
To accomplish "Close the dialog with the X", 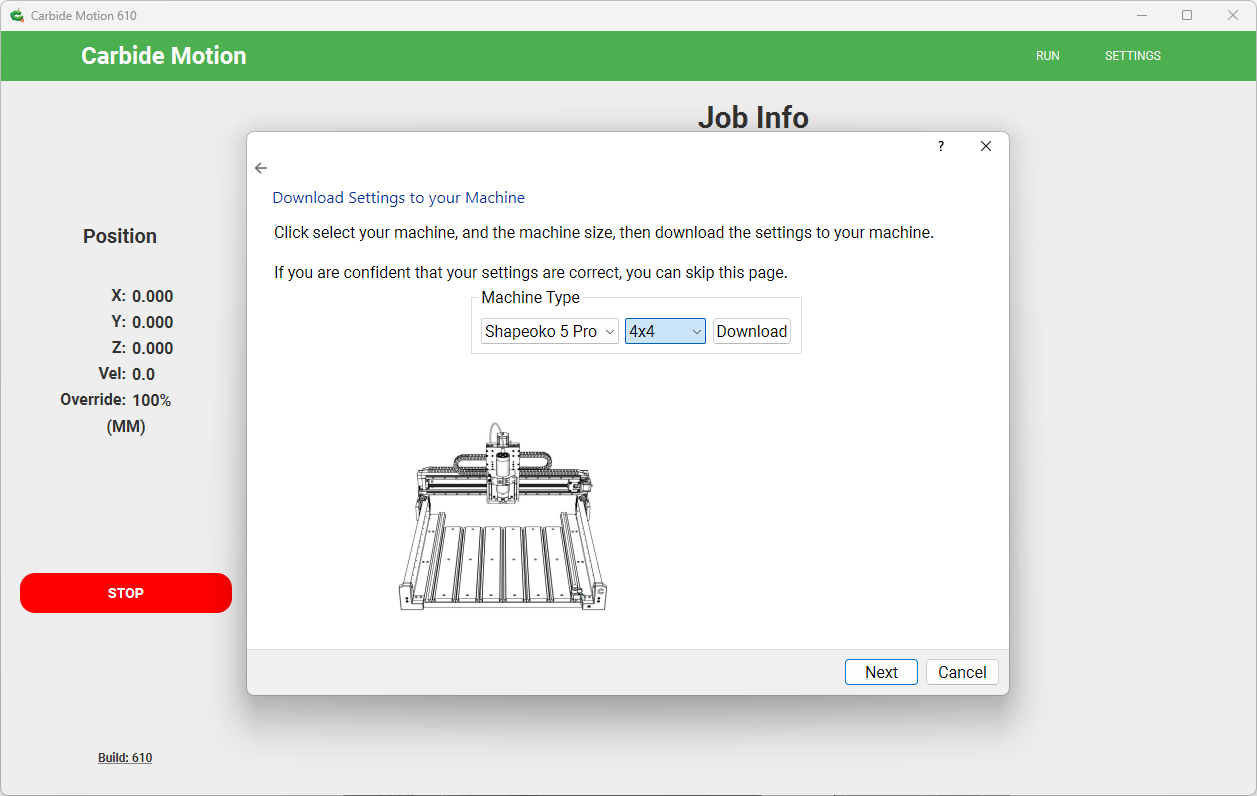I will pos(986,146).
